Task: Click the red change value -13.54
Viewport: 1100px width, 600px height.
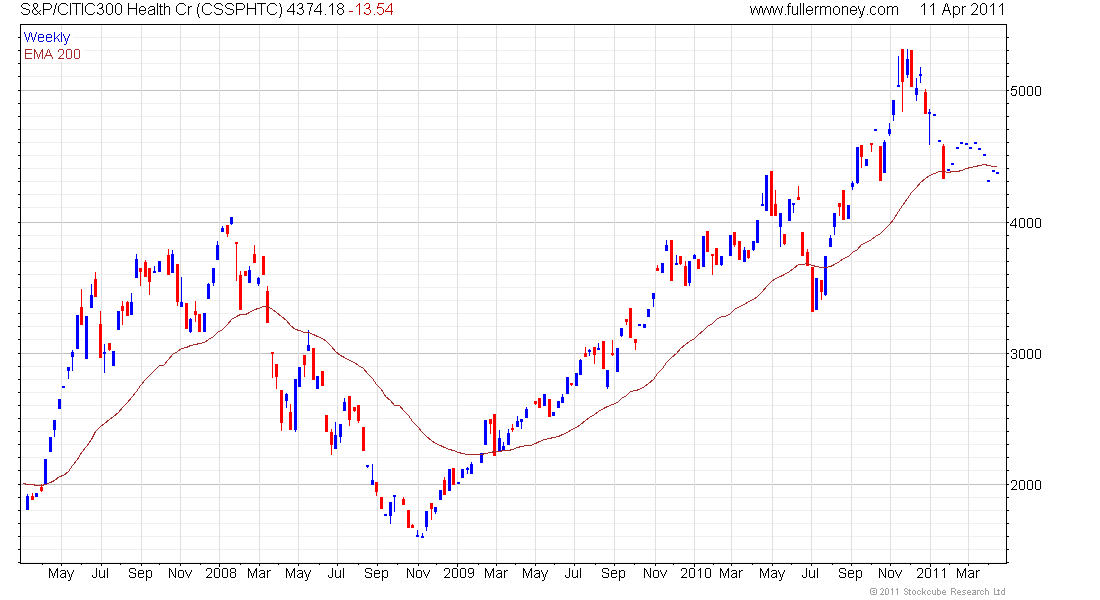Action: point(371,10)
